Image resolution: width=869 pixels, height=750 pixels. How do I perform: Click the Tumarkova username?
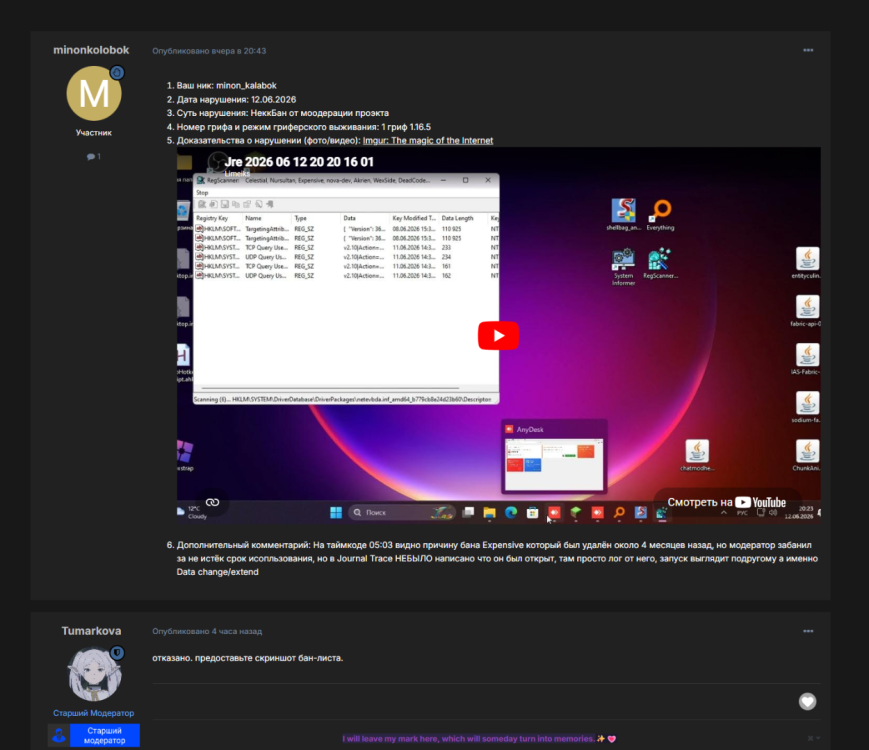click(91, 631)
